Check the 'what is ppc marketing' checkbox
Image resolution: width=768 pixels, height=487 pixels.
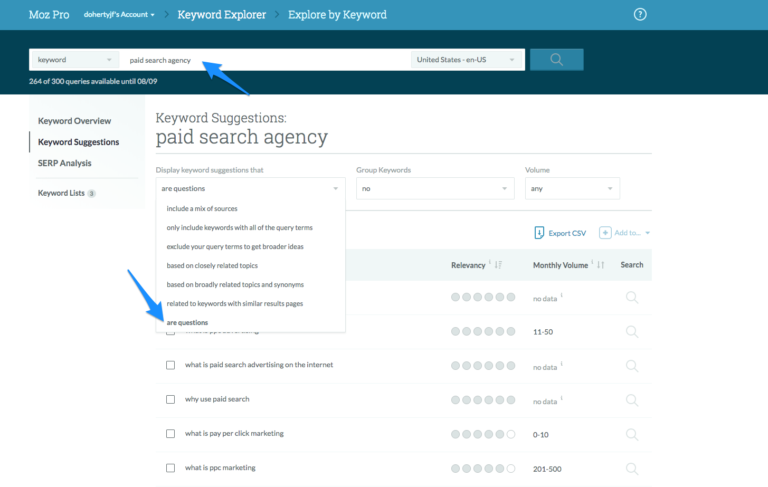tap(170, 468)
